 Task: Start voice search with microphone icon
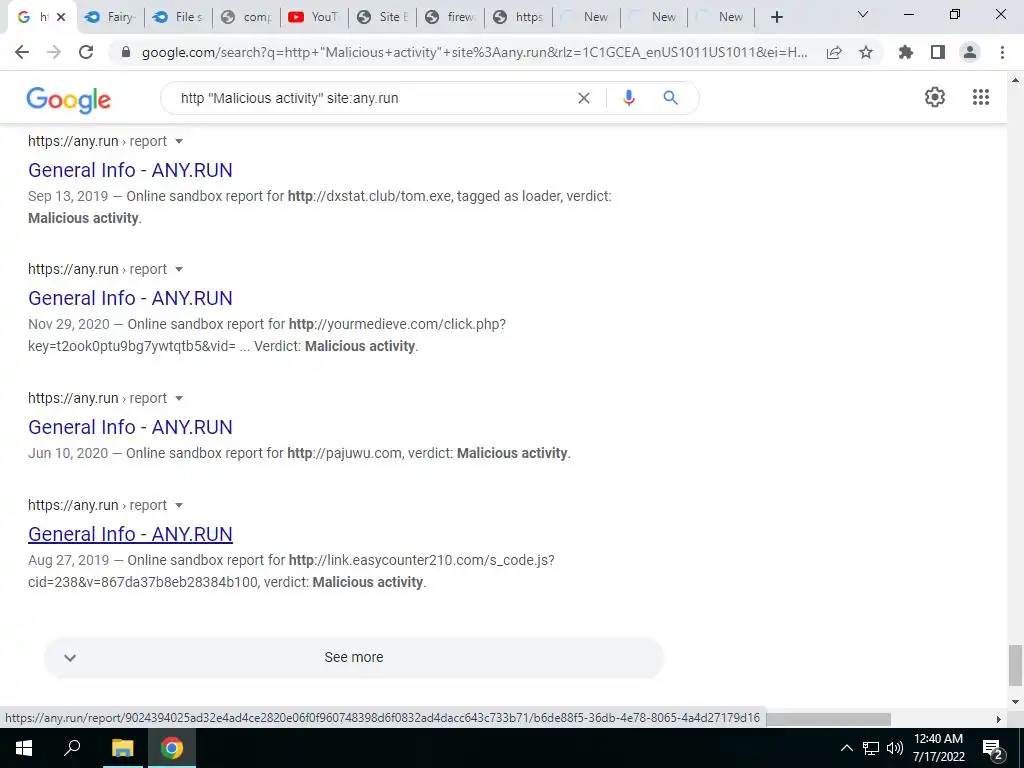pyautogui.click(x=629, y=98)
